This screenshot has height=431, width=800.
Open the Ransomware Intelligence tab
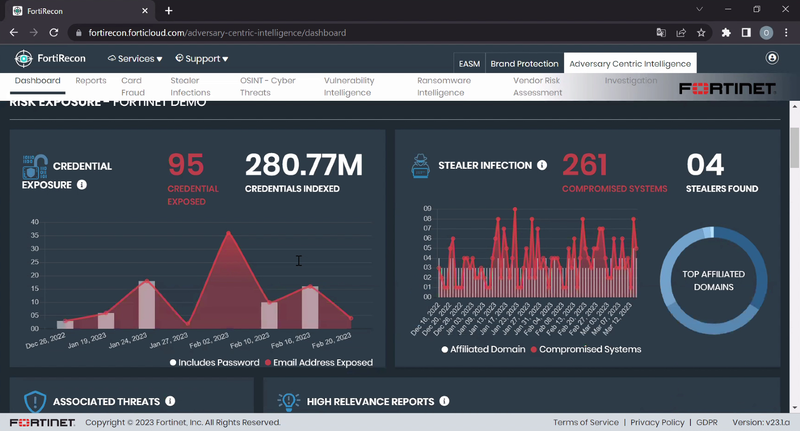[444, 87]
